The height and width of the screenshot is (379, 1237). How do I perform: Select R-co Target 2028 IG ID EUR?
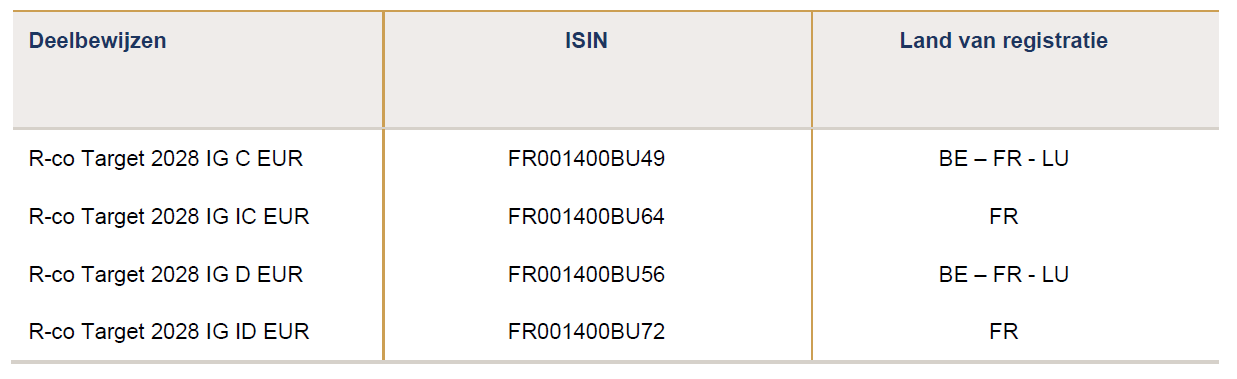pos(169,332)
